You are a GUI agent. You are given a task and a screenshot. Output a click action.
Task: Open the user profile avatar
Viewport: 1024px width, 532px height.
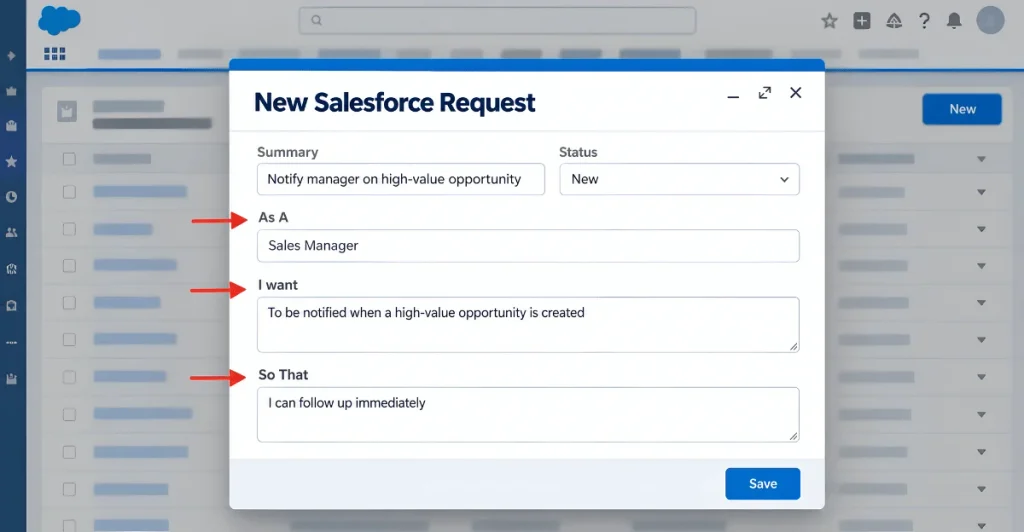click(990, 20)
